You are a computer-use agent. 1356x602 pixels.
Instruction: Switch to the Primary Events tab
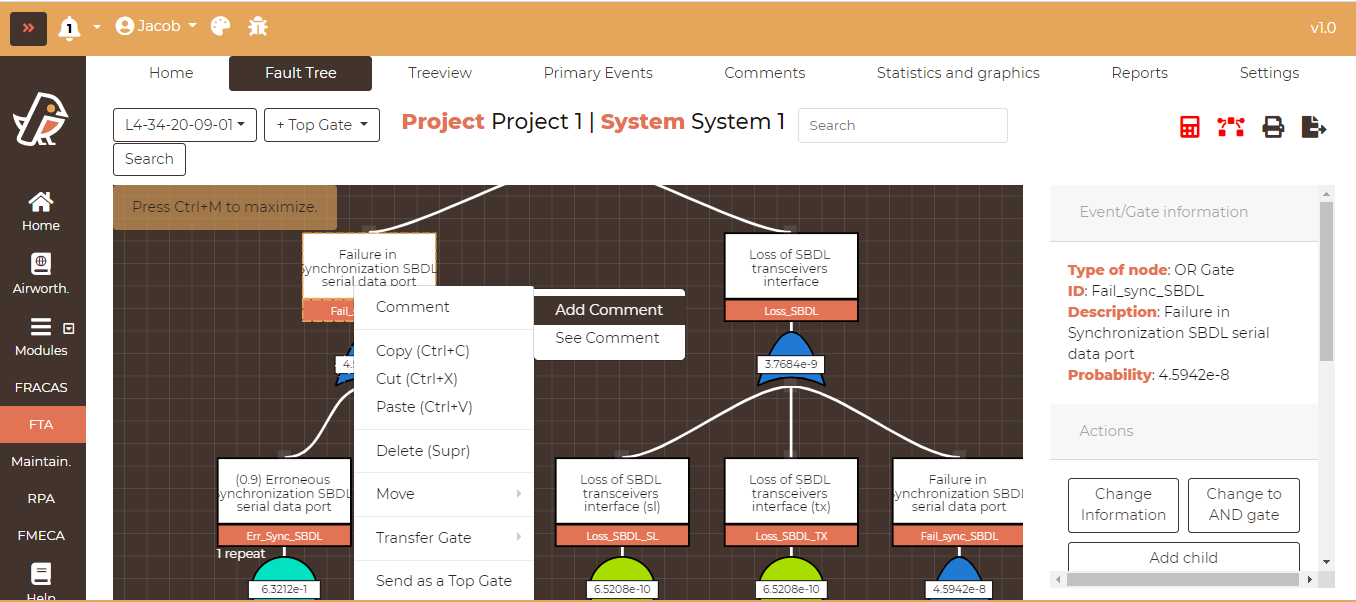598,73
